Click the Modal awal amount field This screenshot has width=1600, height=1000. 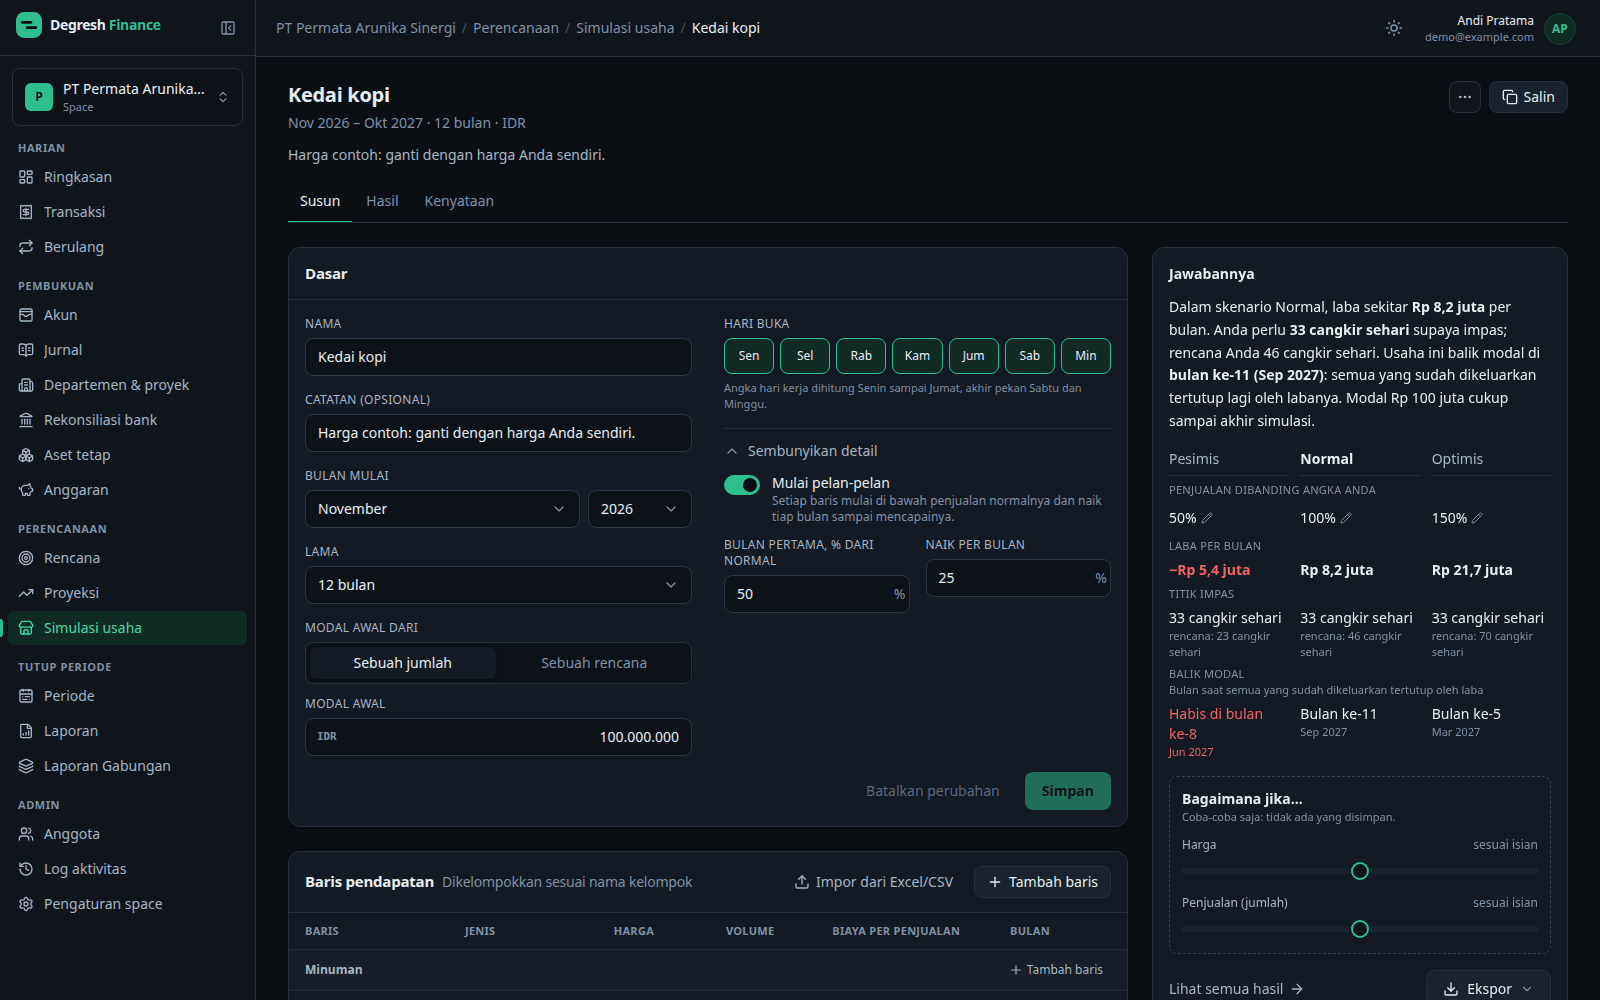click(498, 737)
